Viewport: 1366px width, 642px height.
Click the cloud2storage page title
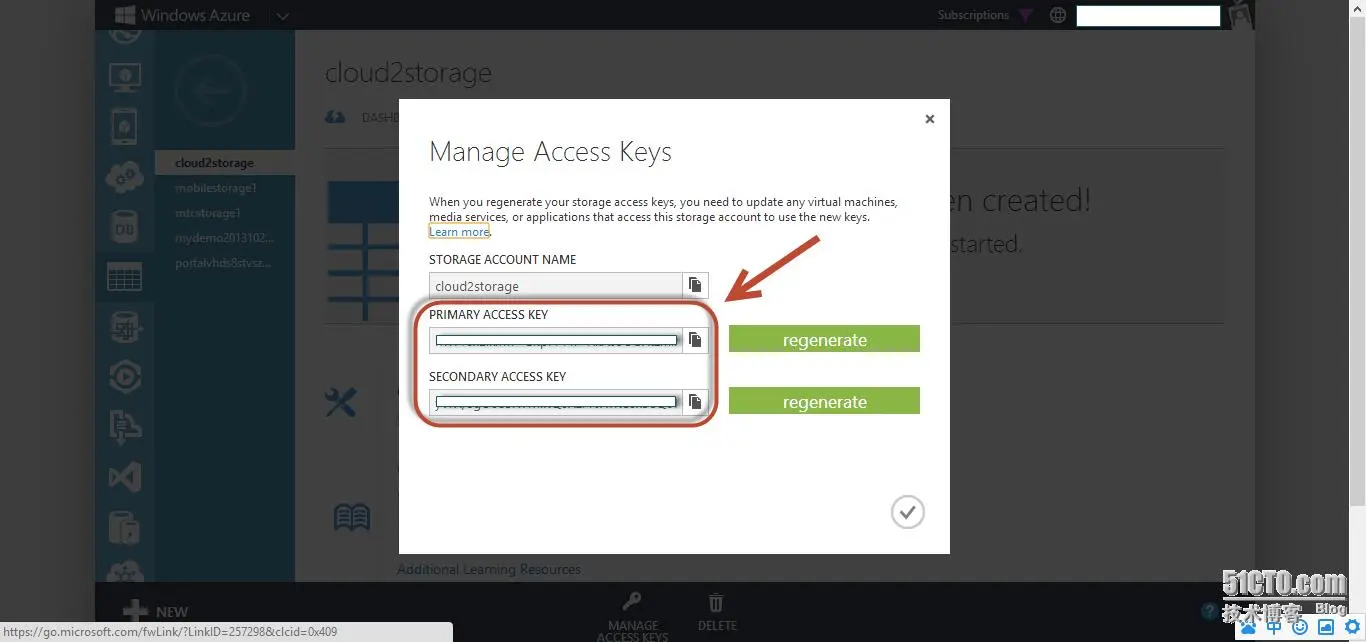pyautogui.click(x=408, y=73)
